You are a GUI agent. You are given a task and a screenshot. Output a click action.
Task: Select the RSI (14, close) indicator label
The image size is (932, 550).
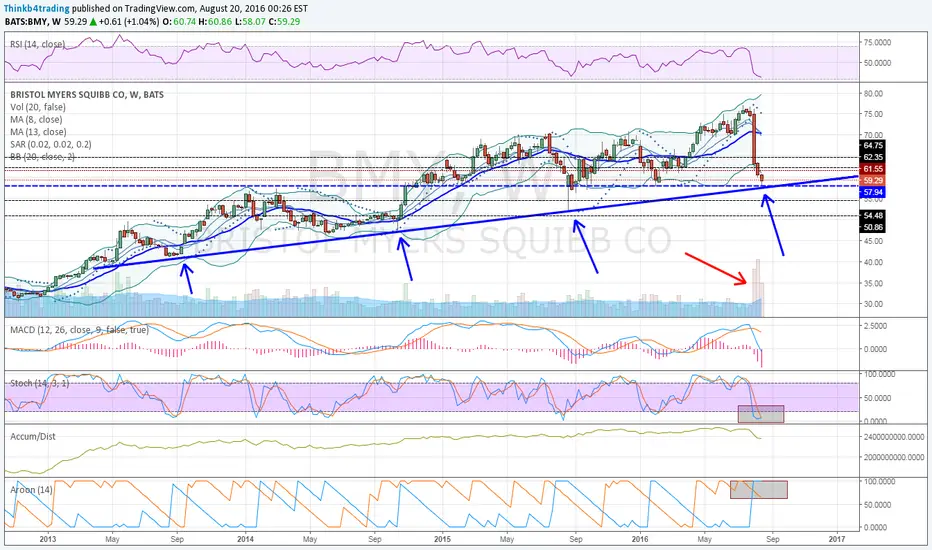(x=38, y=45)
